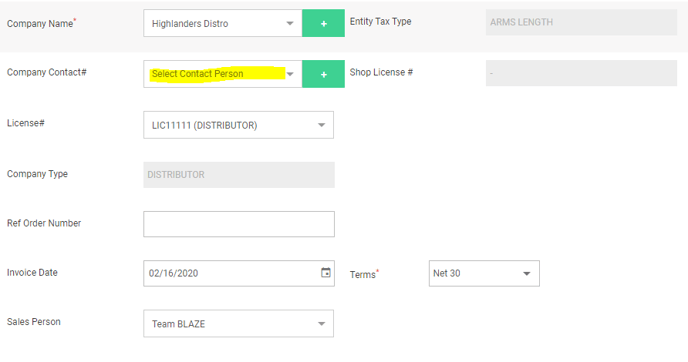Open the Terms dropdown showing Net 30
Screen dimensions: 688x362
tap(484, 273)
